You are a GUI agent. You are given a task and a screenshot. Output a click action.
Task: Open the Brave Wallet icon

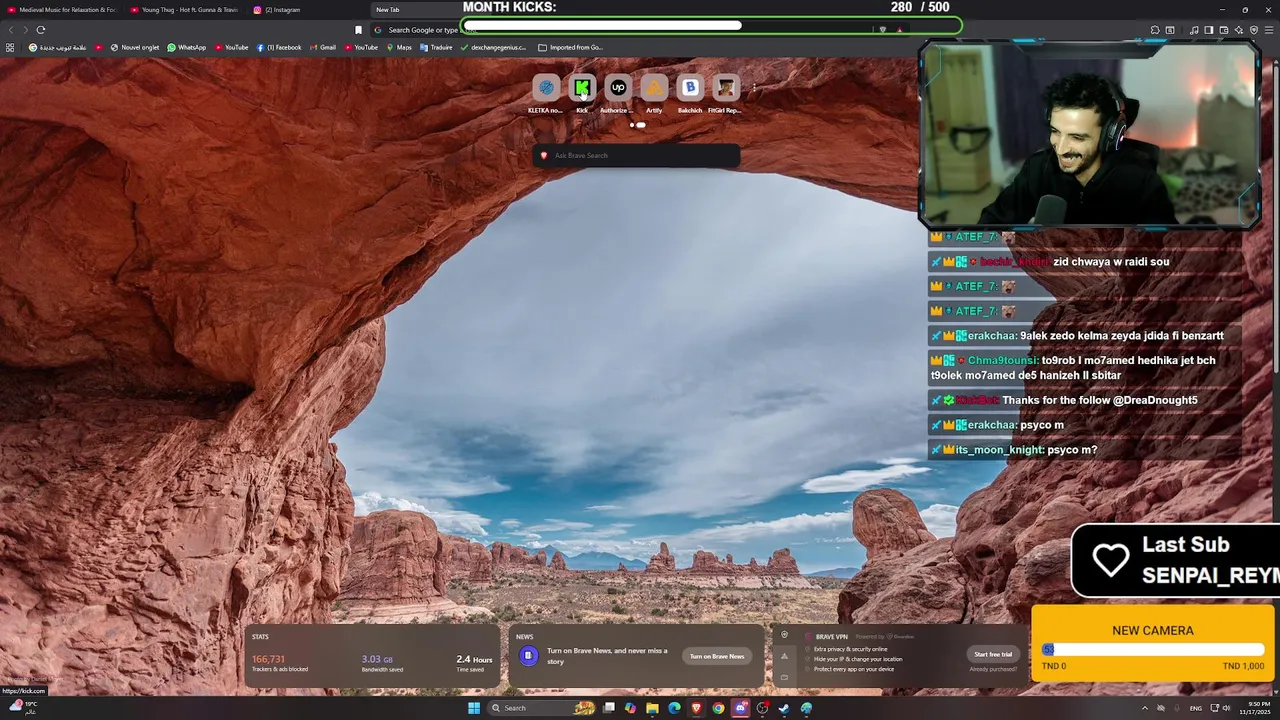tap(1224, 30)
